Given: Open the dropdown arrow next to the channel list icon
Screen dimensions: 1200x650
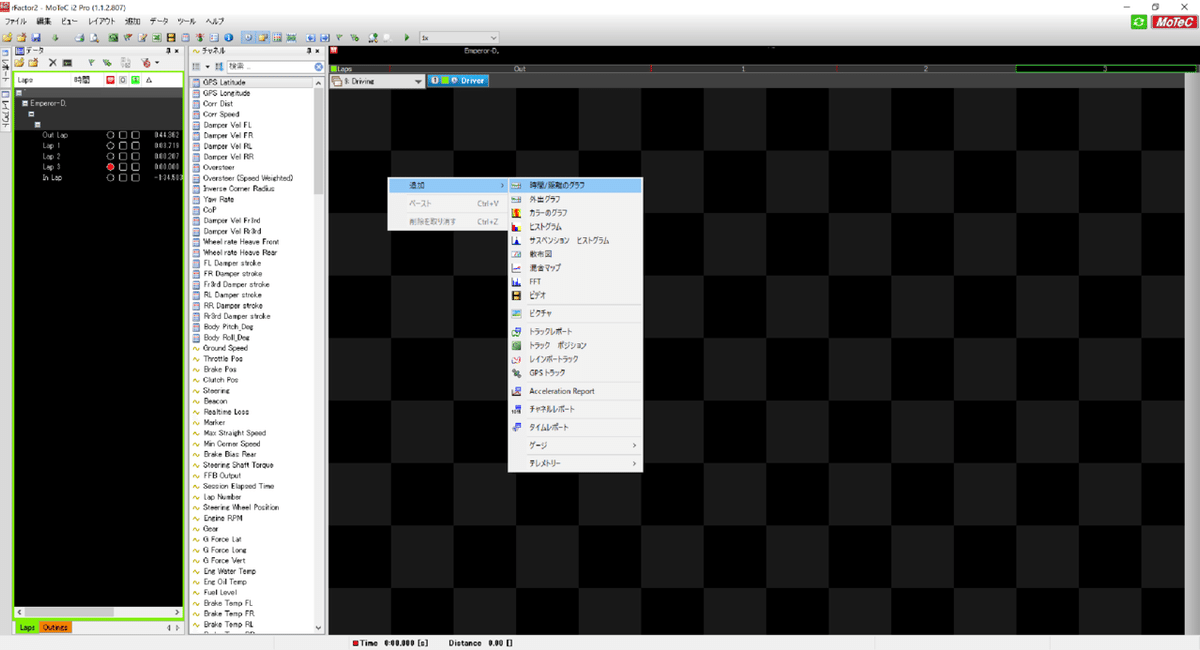Looking at the screenshot, I should click(207, 66).
